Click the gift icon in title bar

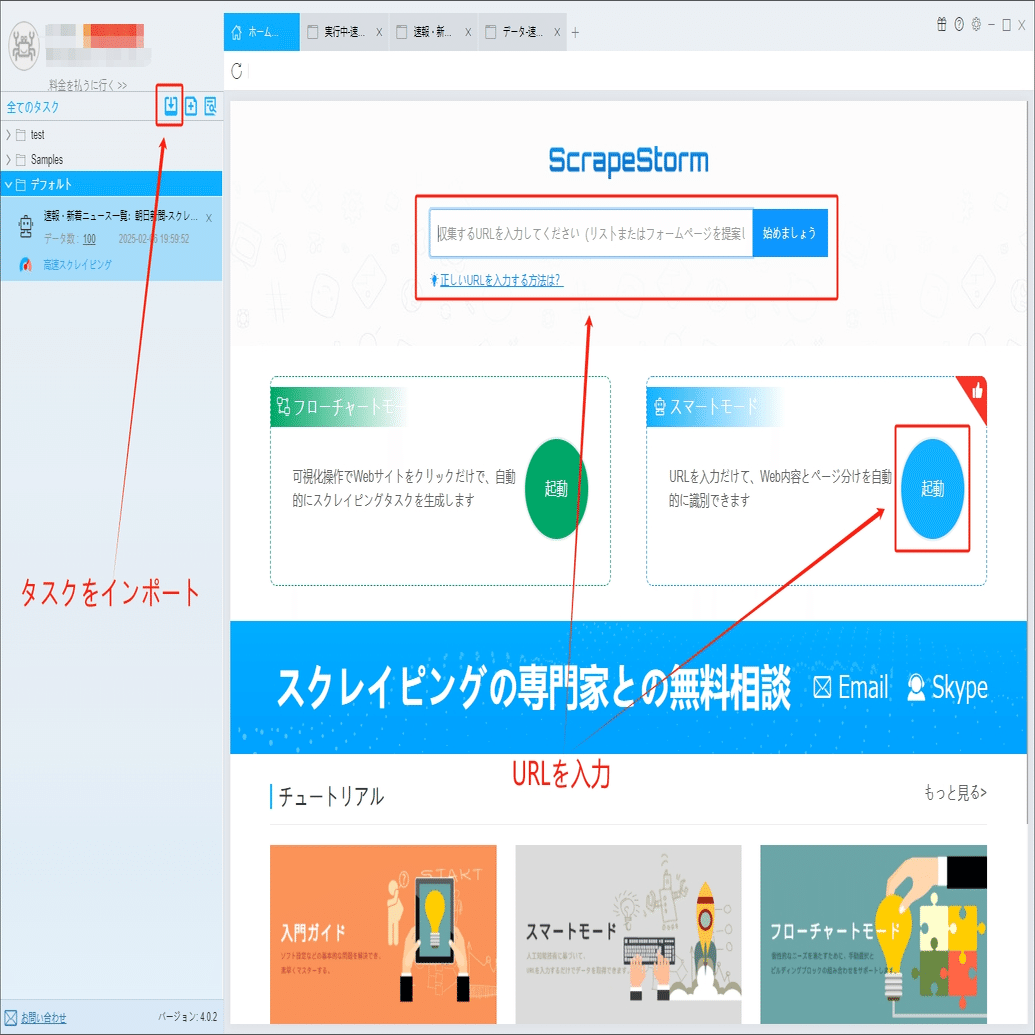coord(941,24)
